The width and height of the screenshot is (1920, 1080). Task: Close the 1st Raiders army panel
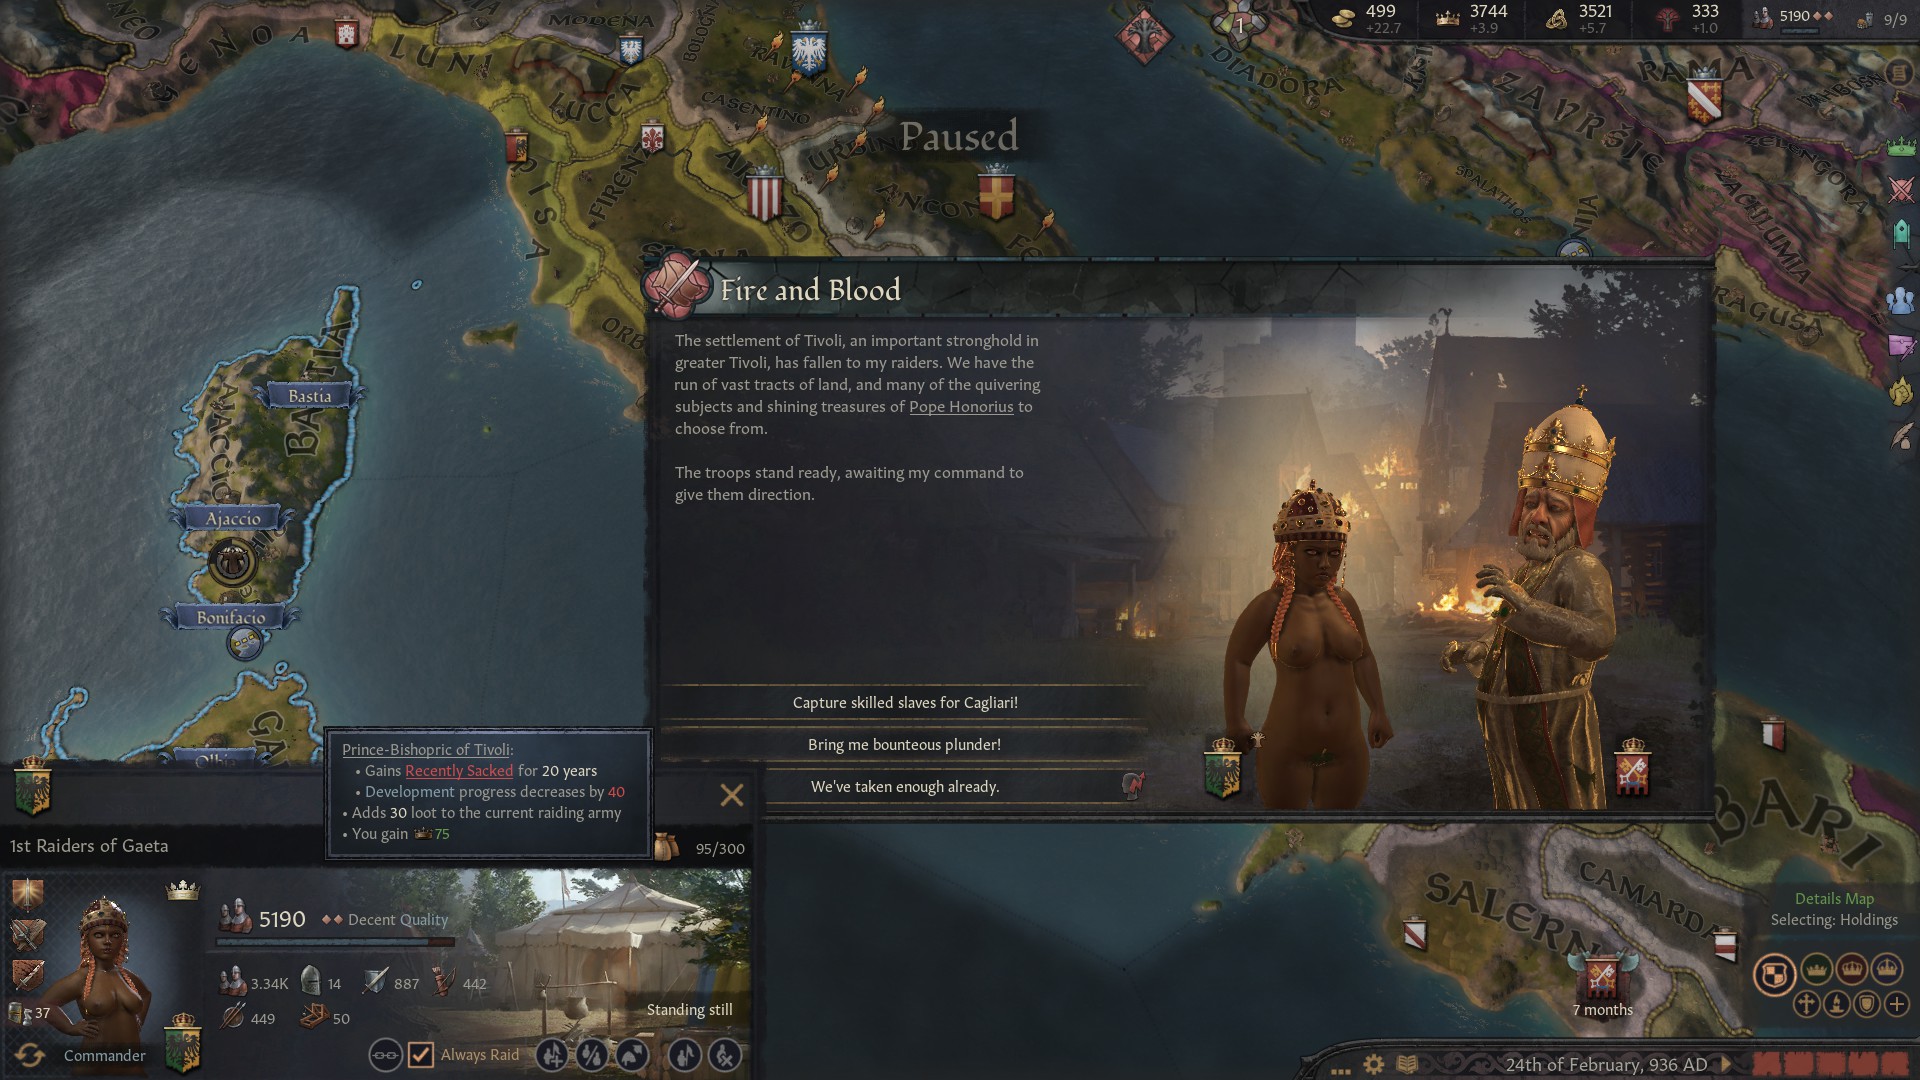(732, 795)
